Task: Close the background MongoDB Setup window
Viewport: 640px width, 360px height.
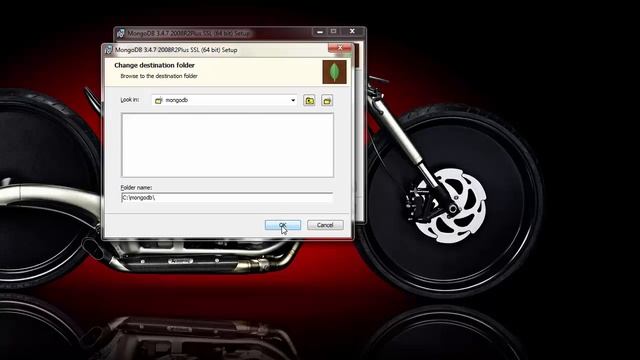Action: (x=352, y=31)
